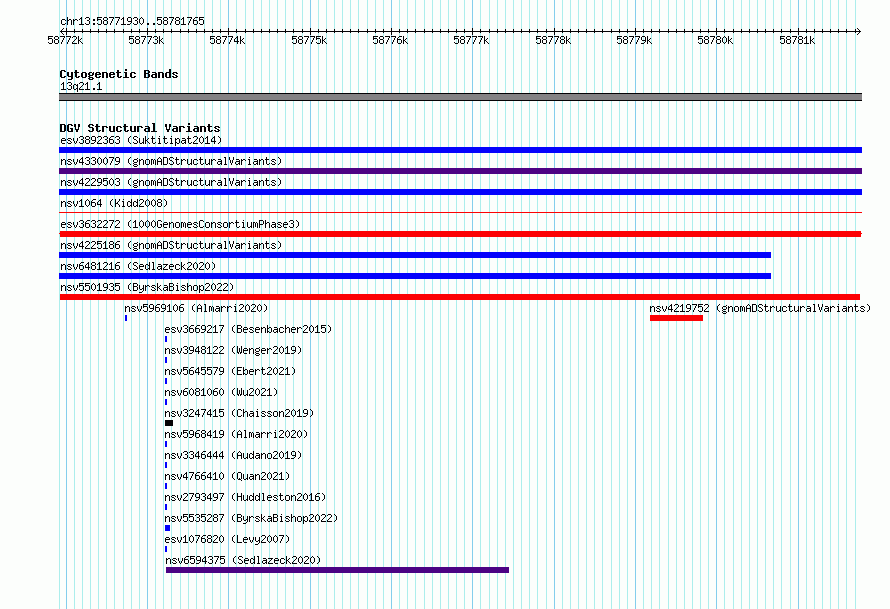The height and width of the screenshot is (609, 890).
Task: Click the small blue mark under nsv5969106
Action: 126,318
